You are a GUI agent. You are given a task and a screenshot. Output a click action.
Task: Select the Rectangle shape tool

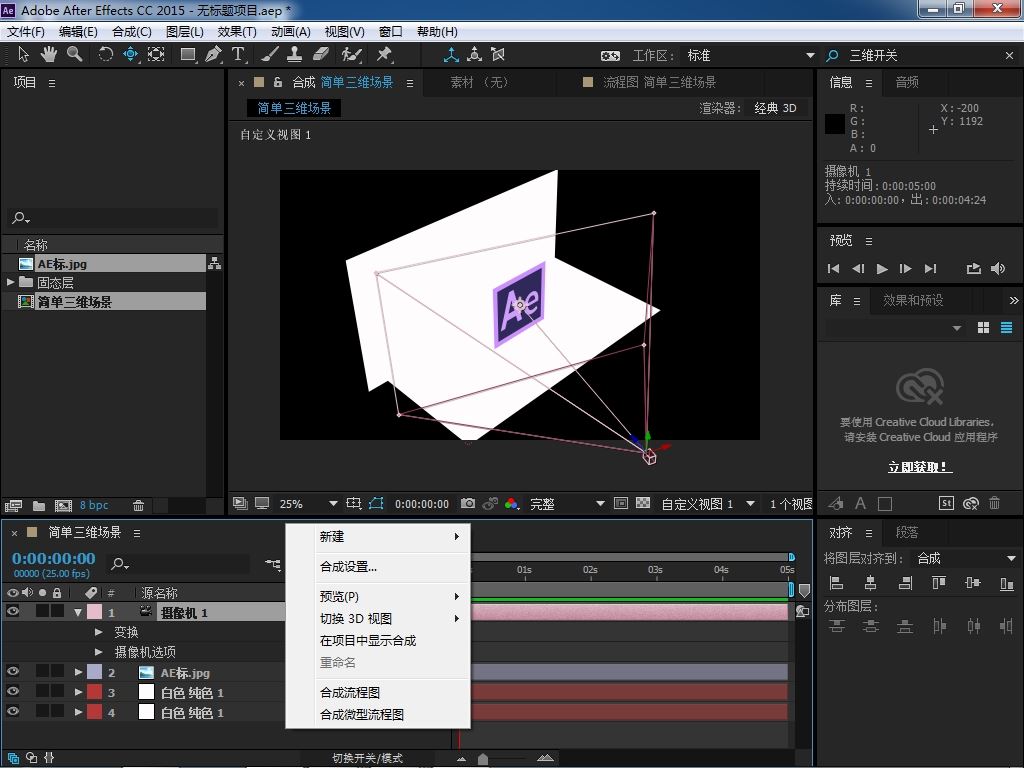point(188,54)
